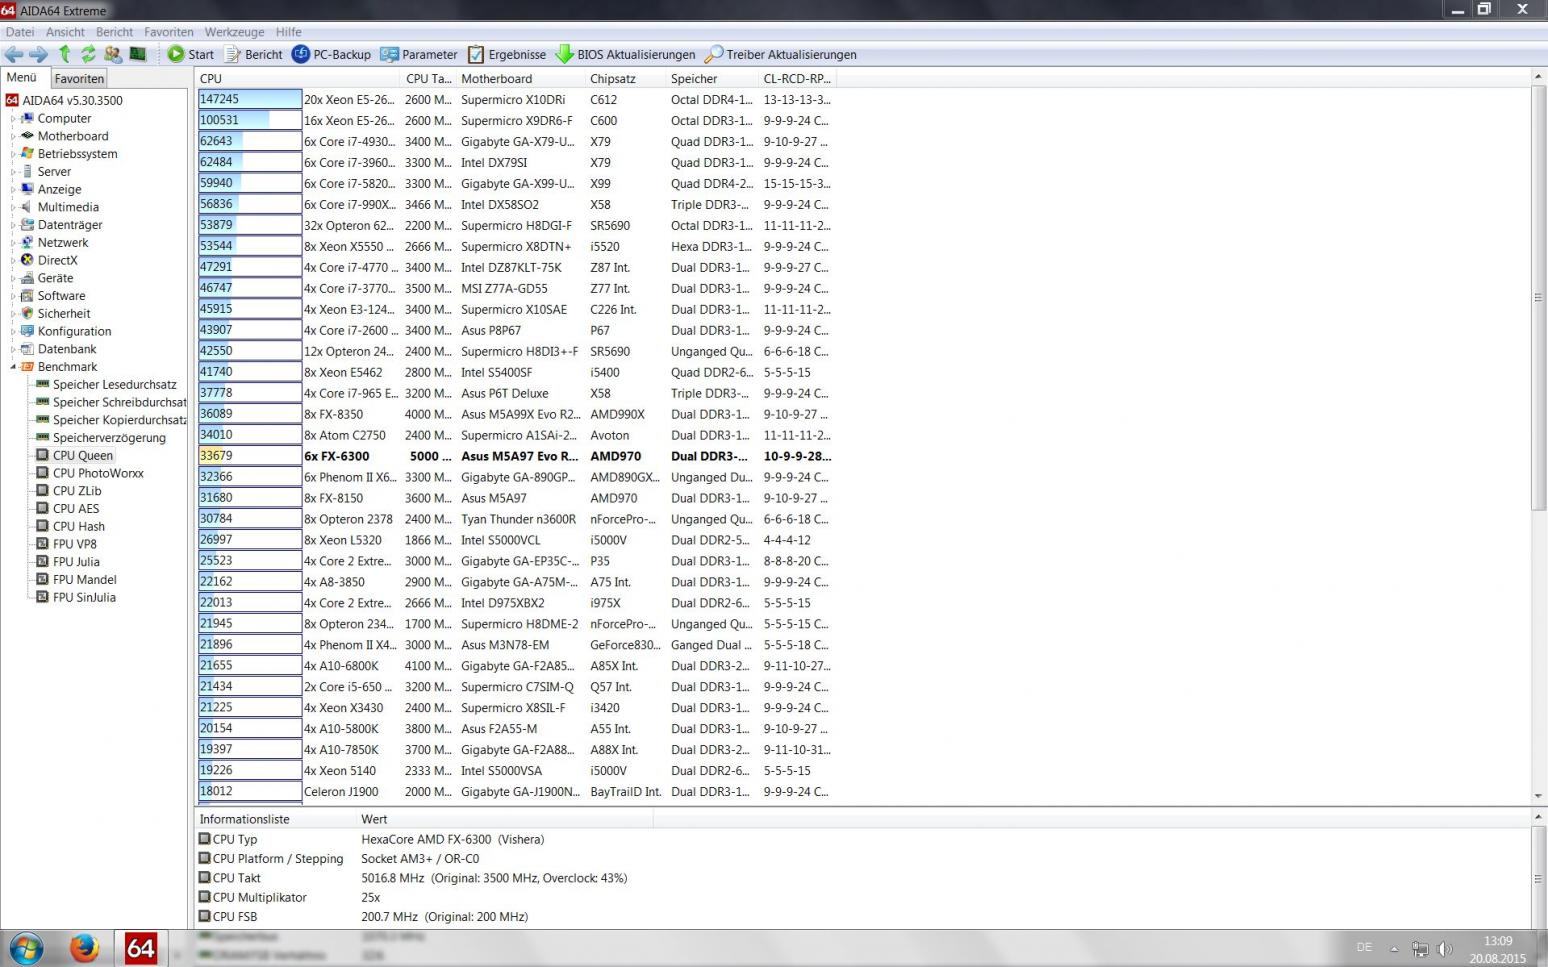This screenshot has width=1548, height=967.
Task: Click the green up-level arrow icon
Action: (x=65, y=54)
